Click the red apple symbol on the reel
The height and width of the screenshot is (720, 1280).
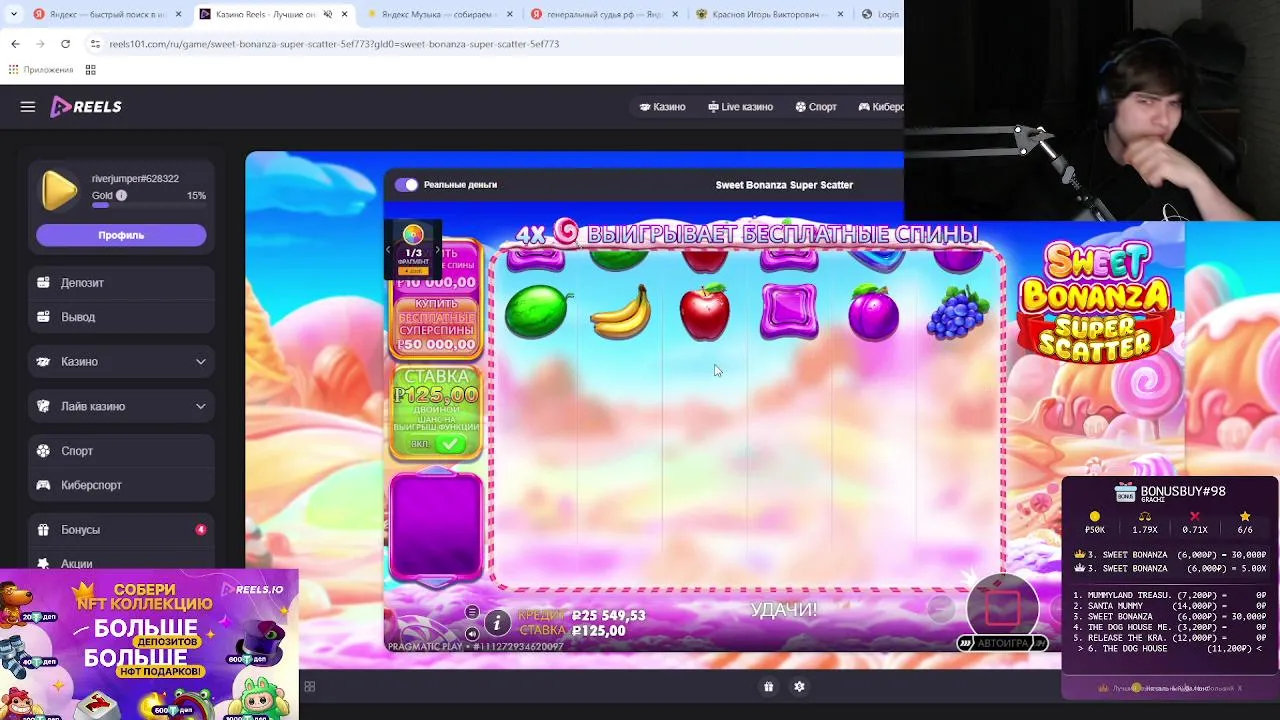[704, 311]
